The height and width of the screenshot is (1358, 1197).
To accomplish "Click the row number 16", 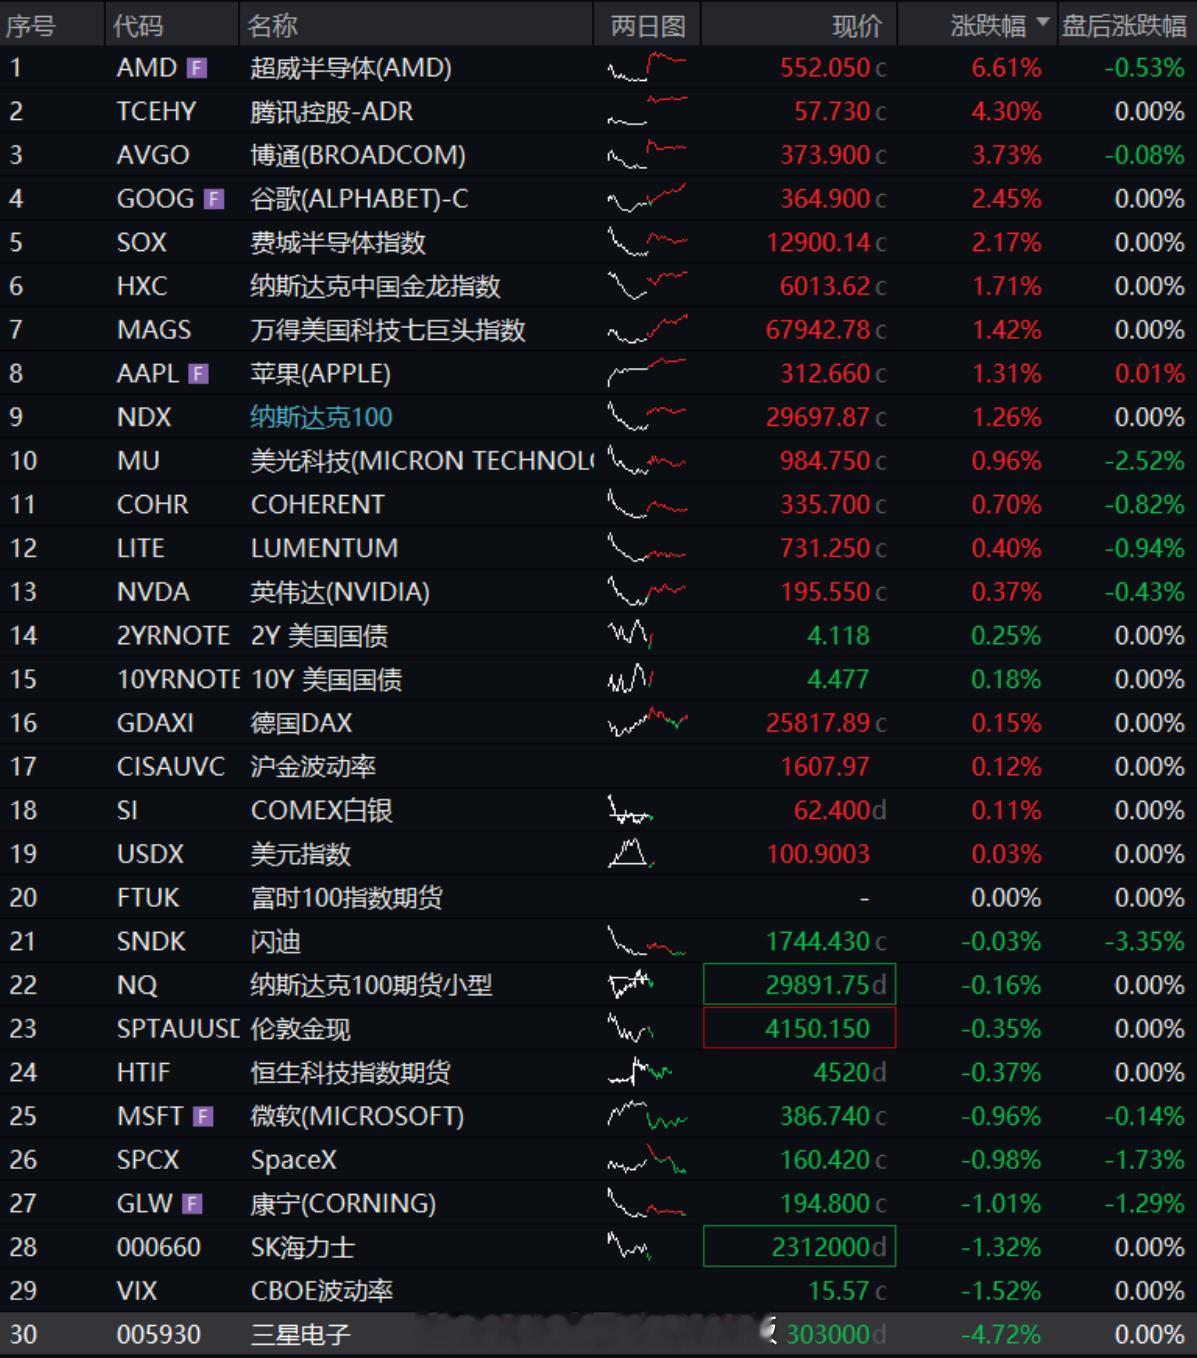I will coord(23,723).
